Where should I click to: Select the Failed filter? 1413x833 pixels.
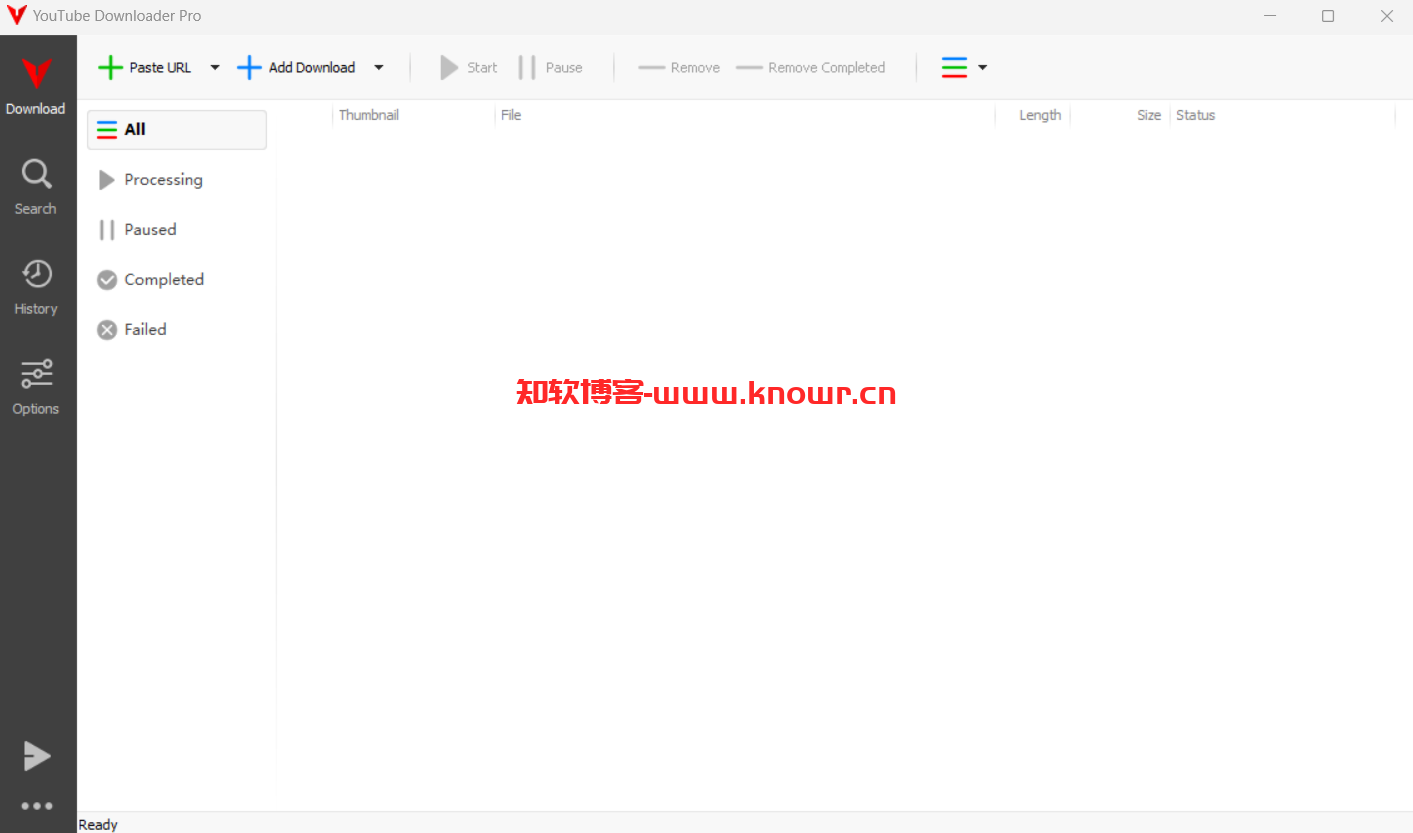tap(177, 329)
